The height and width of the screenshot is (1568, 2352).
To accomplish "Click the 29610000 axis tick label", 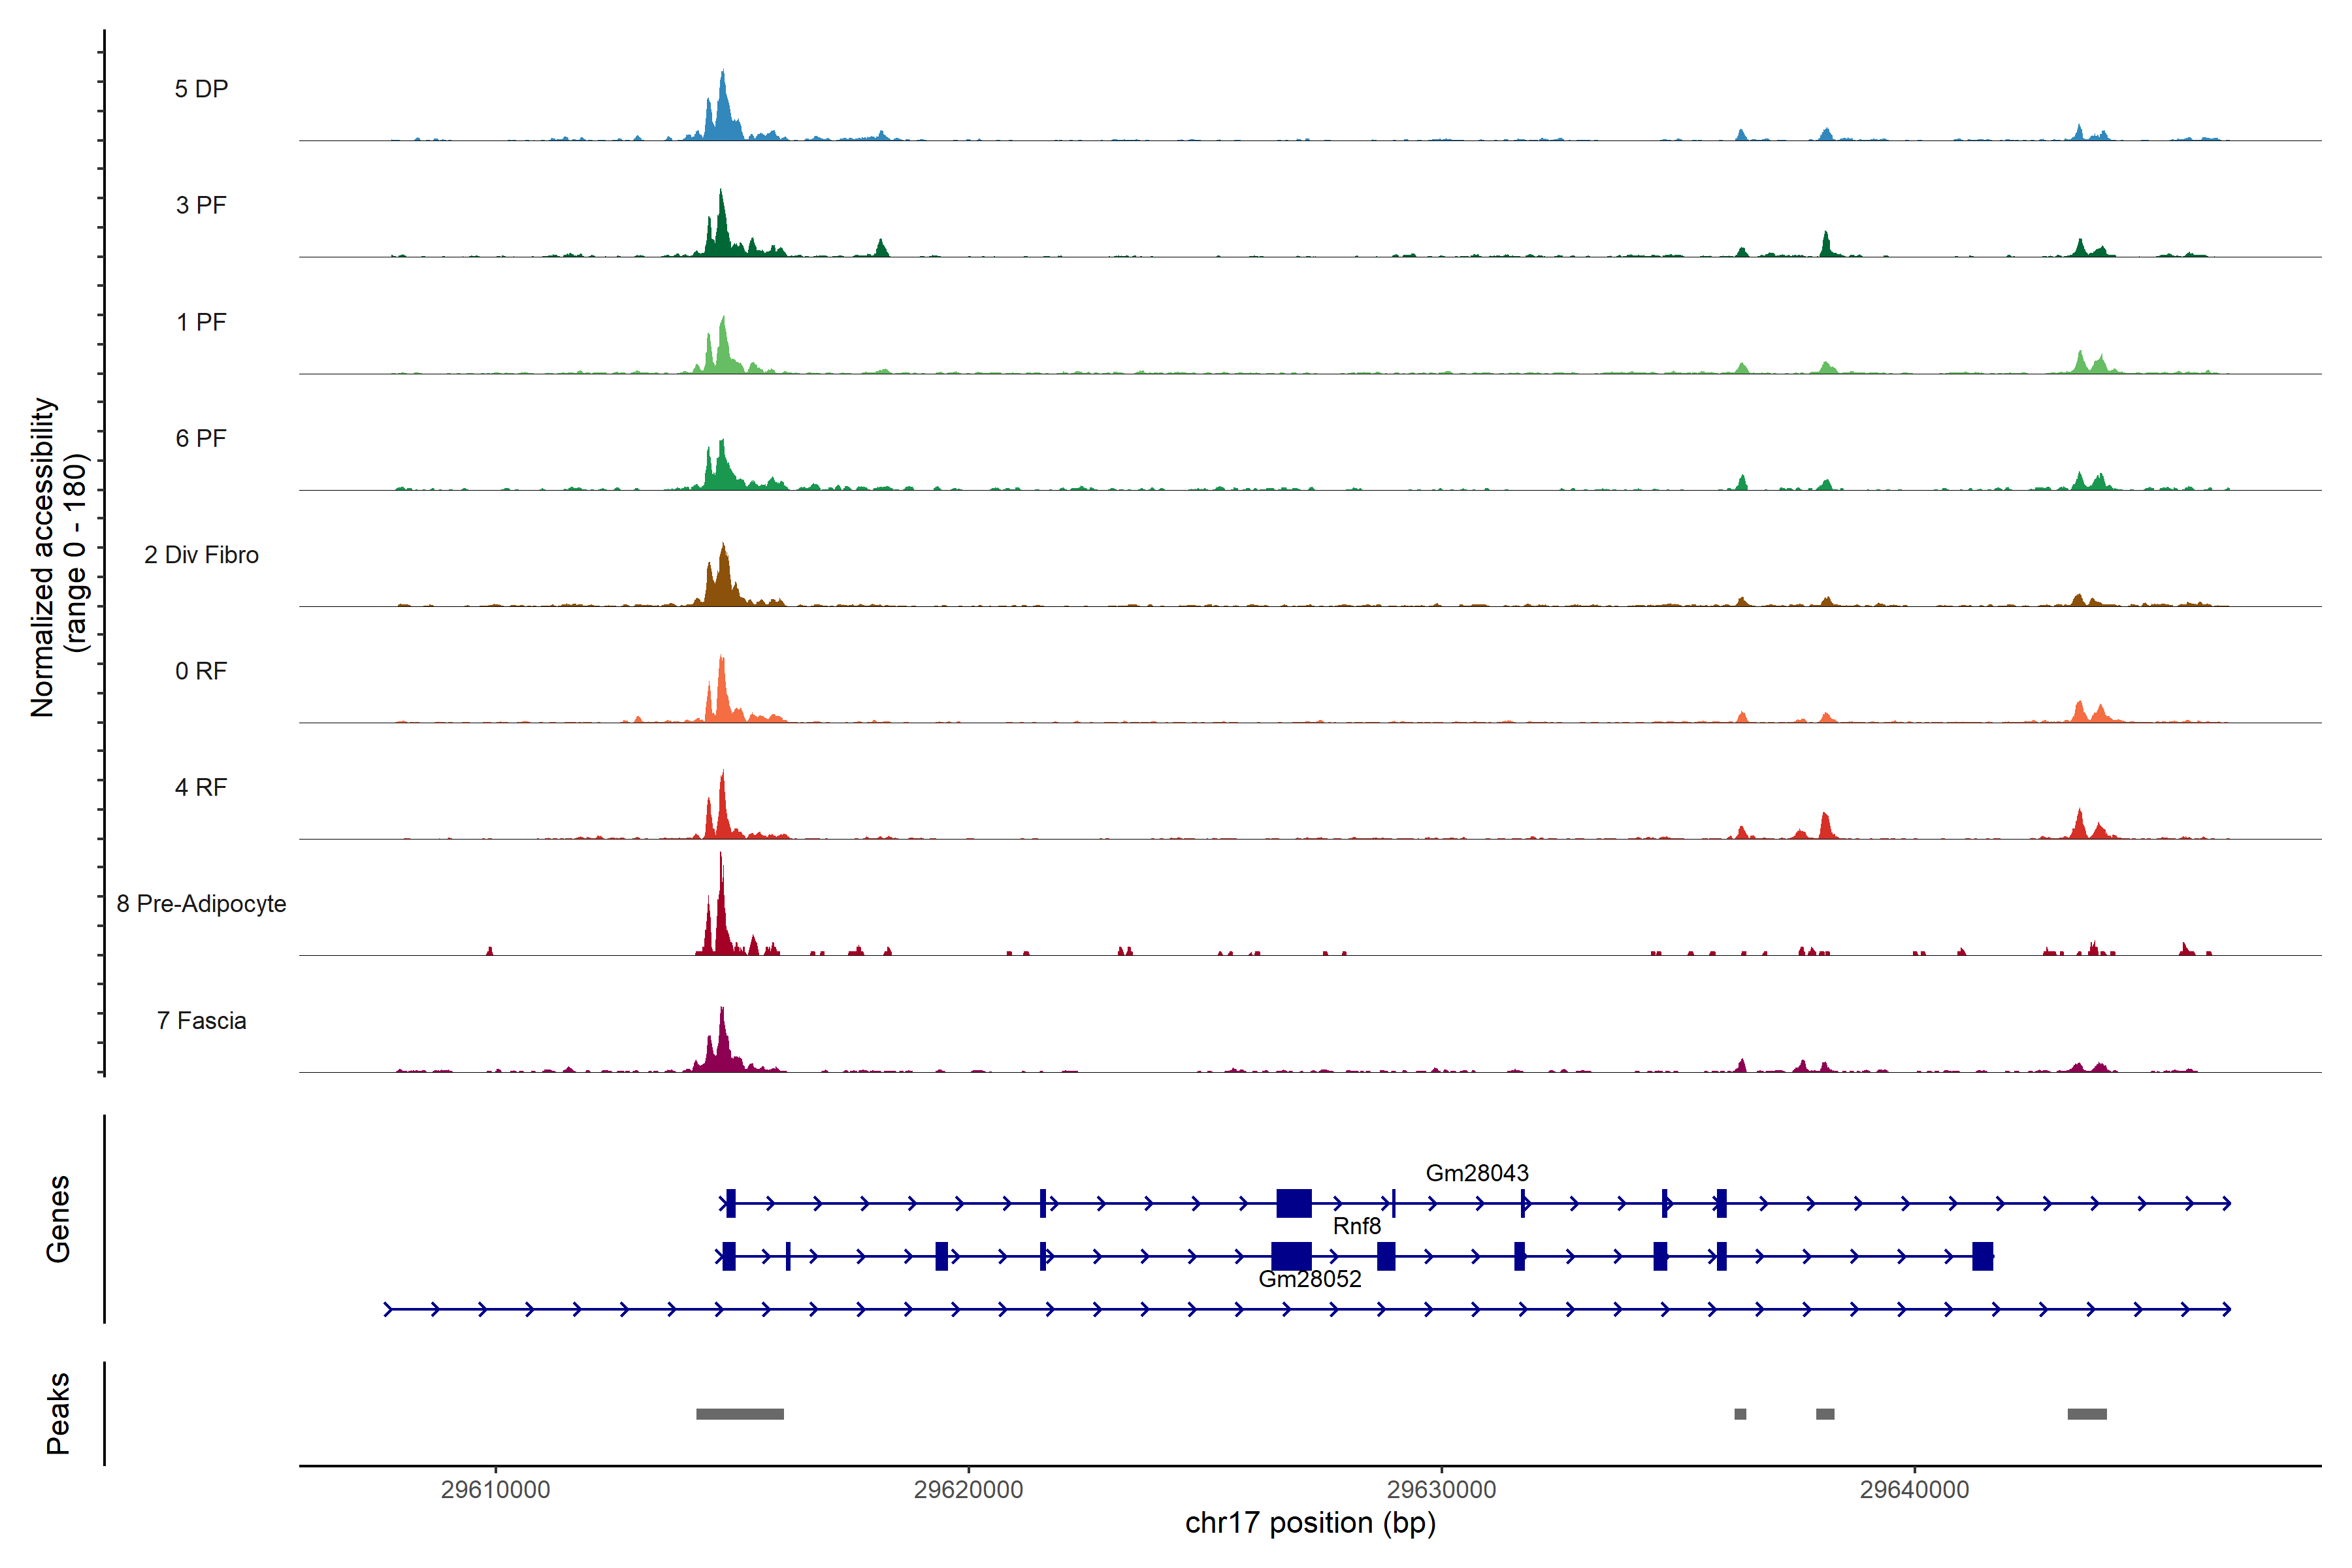I will tap(495, 1490).
